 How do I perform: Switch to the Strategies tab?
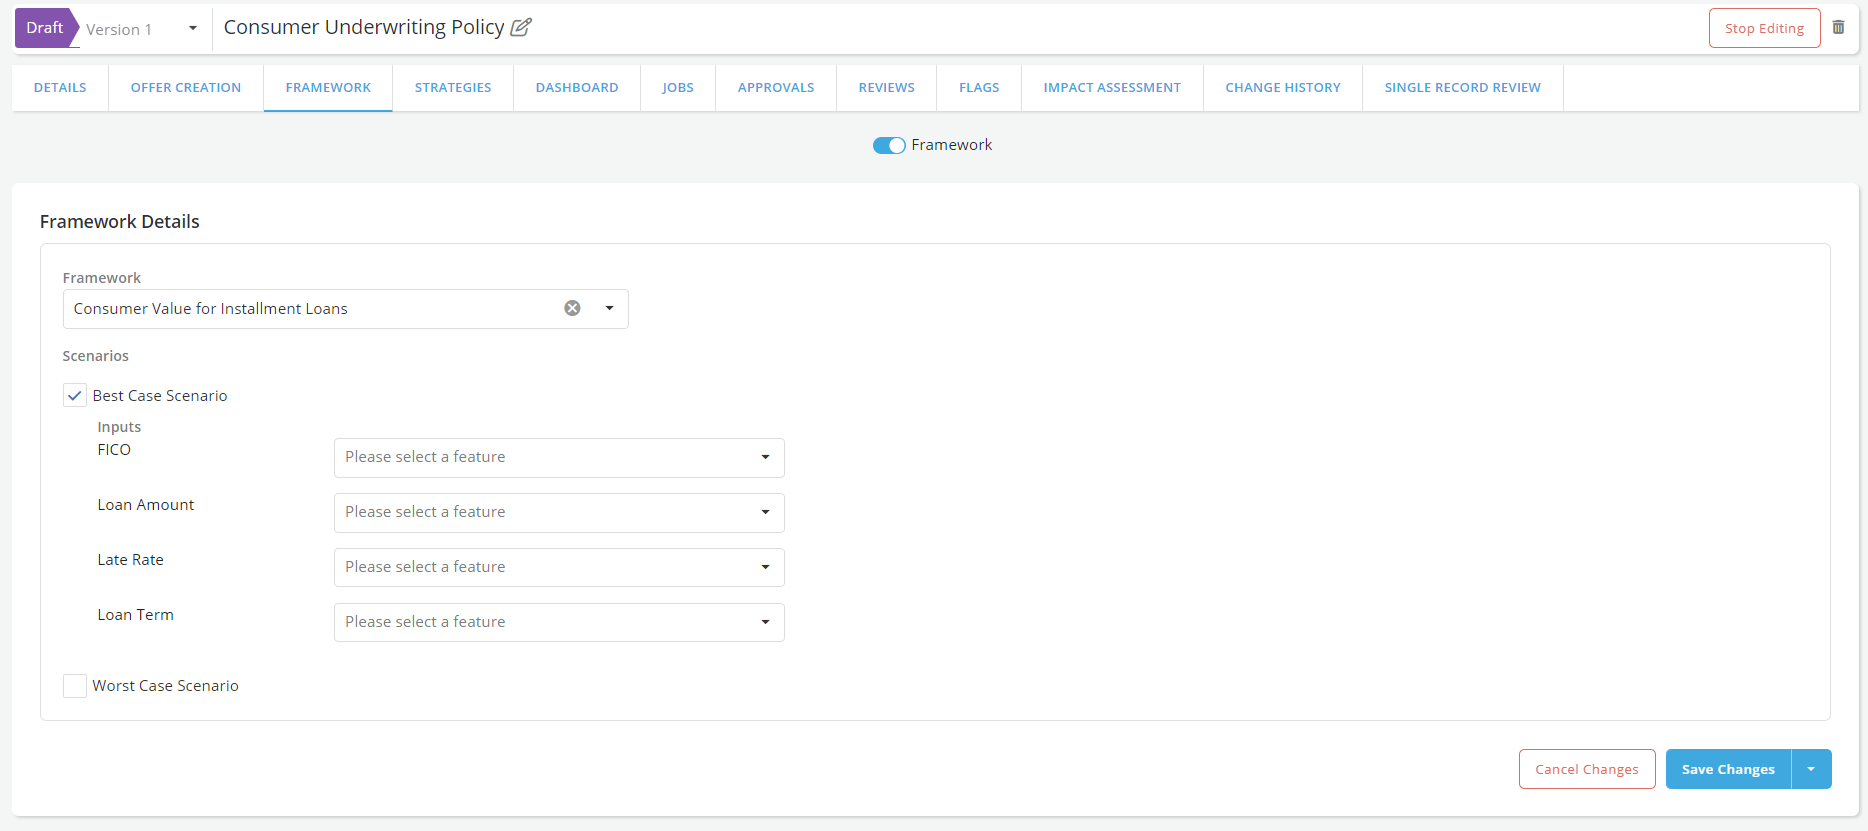pos(453,88)
